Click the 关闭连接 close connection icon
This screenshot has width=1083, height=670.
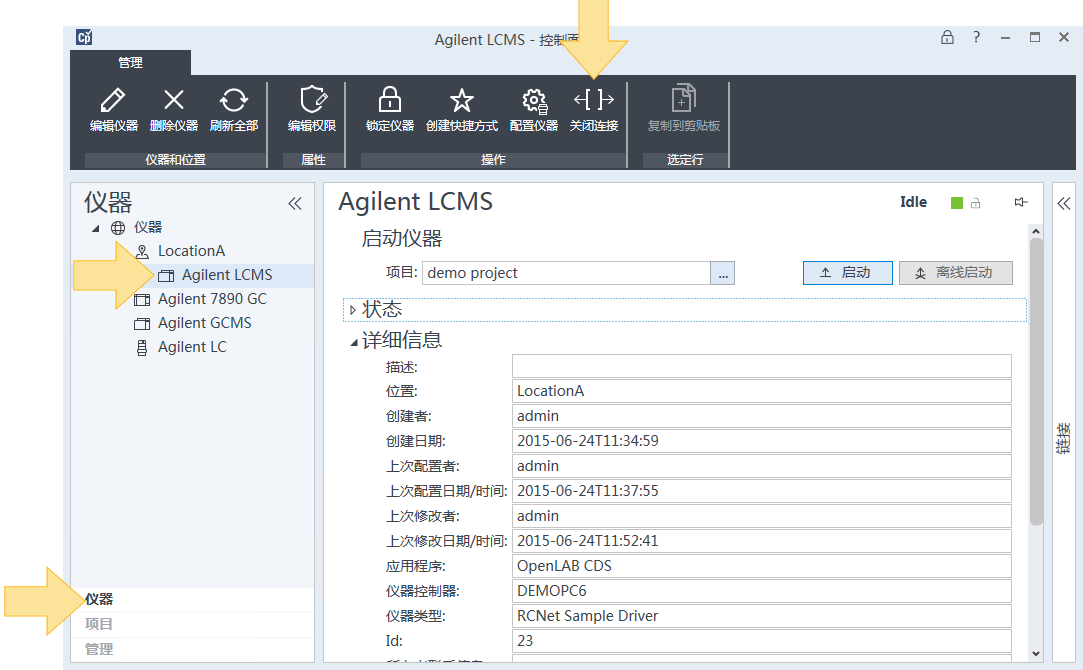point(594,100)
